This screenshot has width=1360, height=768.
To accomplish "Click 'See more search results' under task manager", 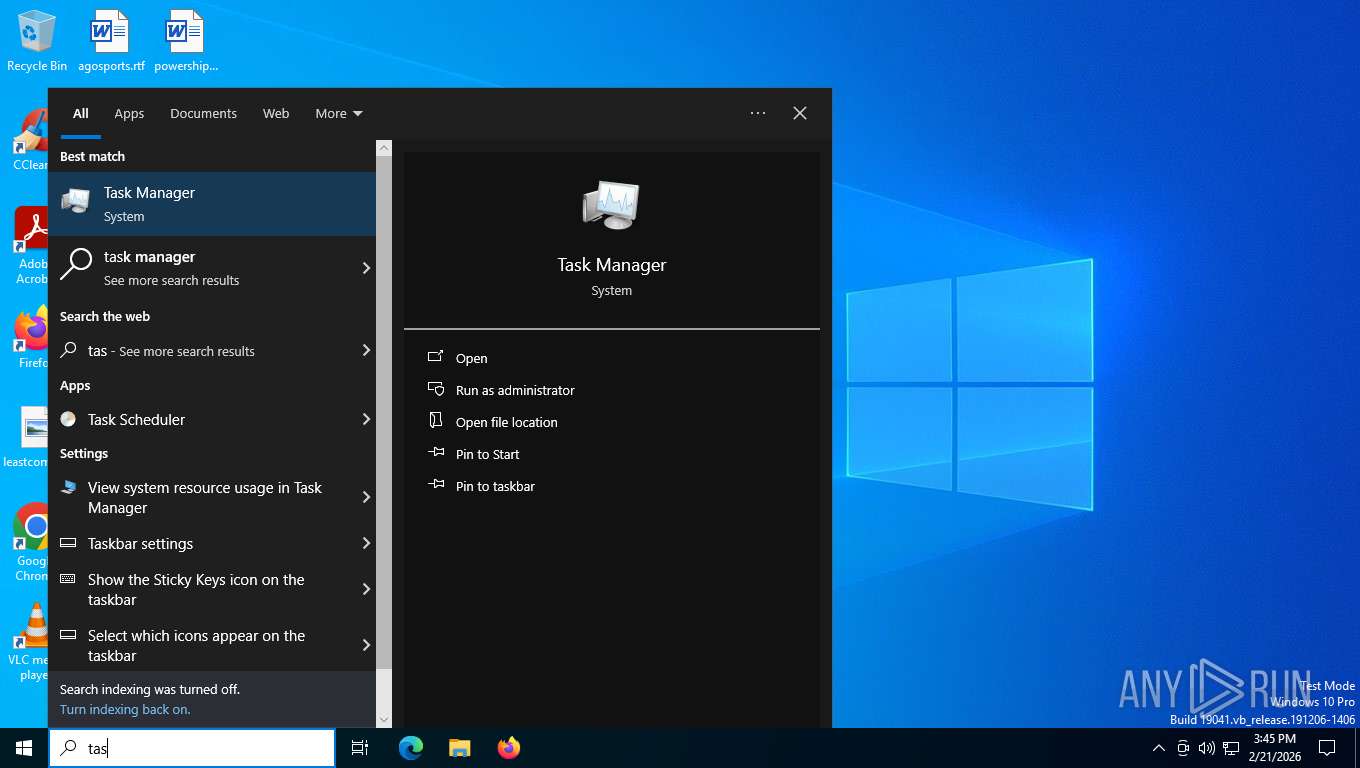I will pos(171,280).
